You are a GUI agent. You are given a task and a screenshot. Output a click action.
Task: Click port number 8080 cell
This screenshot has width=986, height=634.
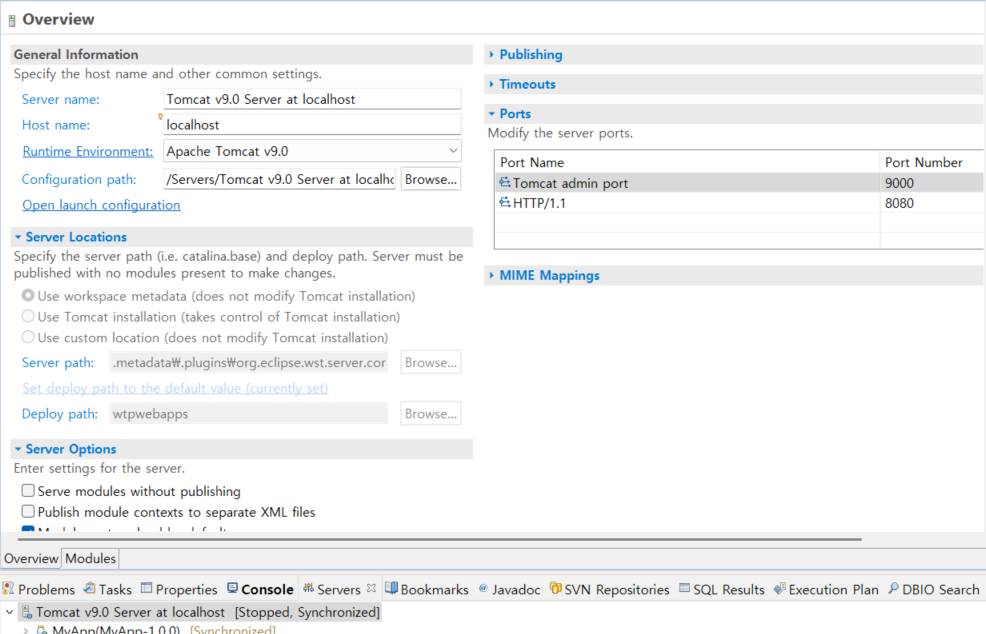point(899,203)
